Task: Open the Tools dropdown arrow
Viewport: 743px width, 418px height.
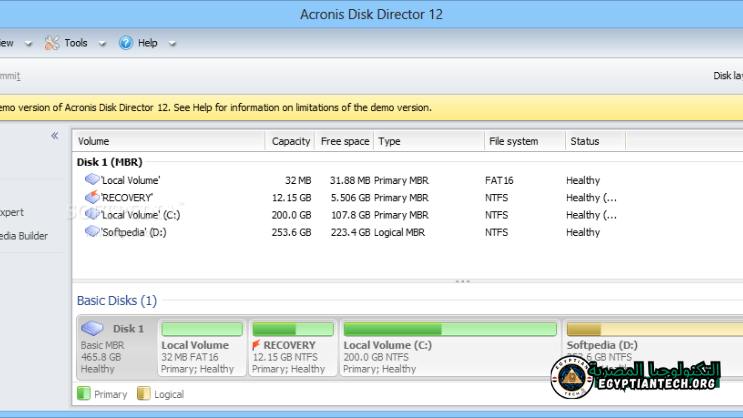Action: [99, 44]
